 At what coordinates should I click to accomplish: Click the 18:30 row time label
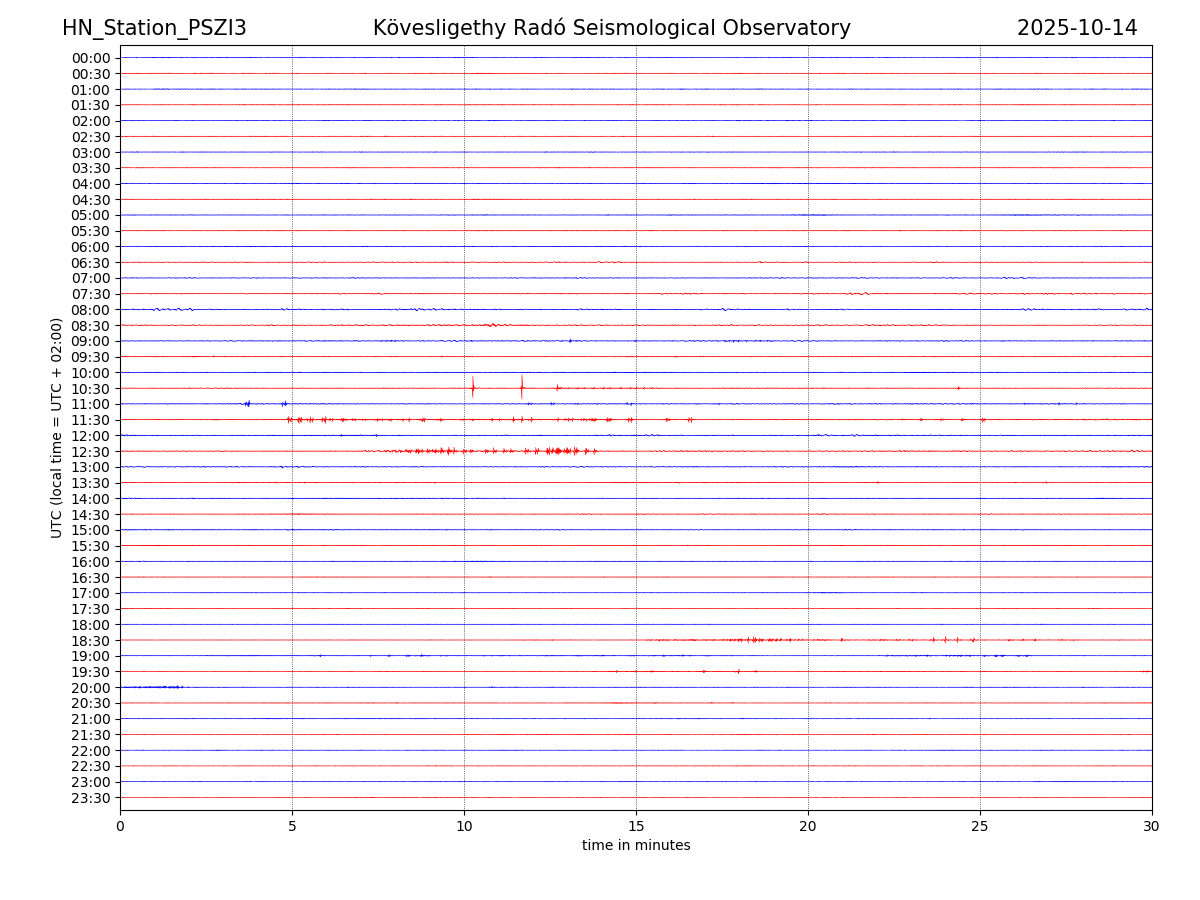[x=91, y=640]
